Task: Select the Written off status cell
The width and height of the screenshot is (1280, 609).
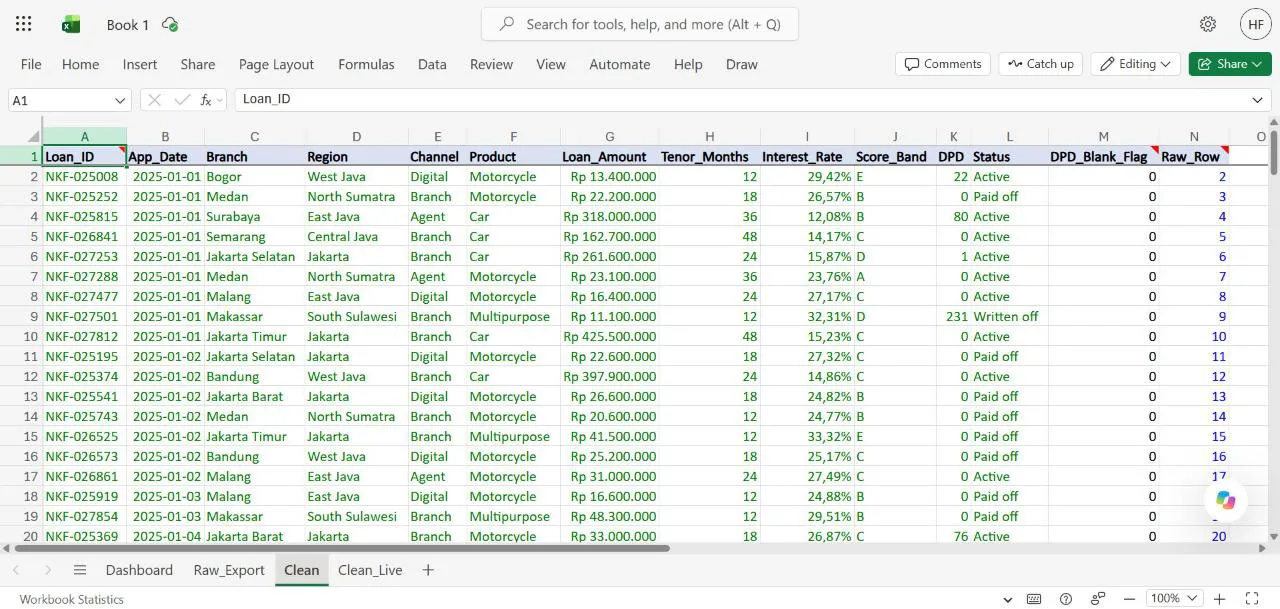Action: pos(1009,316)
